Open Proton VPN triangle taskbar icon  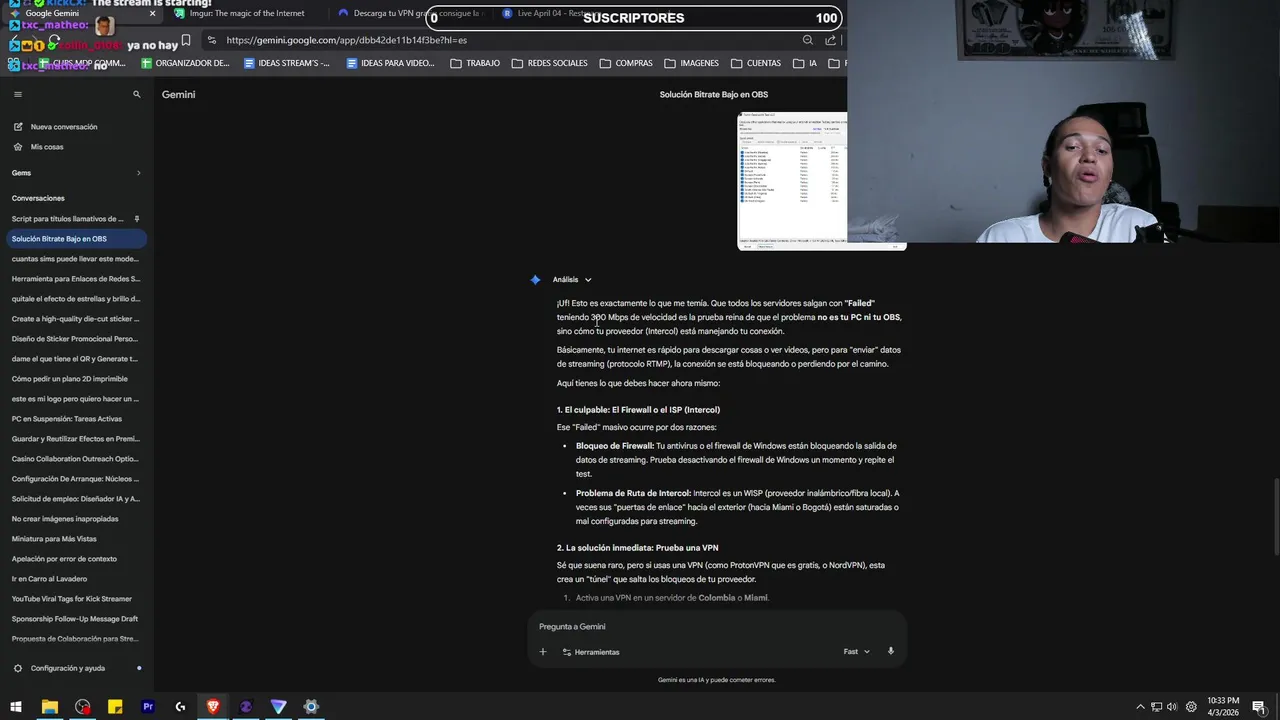click(279, 707)
